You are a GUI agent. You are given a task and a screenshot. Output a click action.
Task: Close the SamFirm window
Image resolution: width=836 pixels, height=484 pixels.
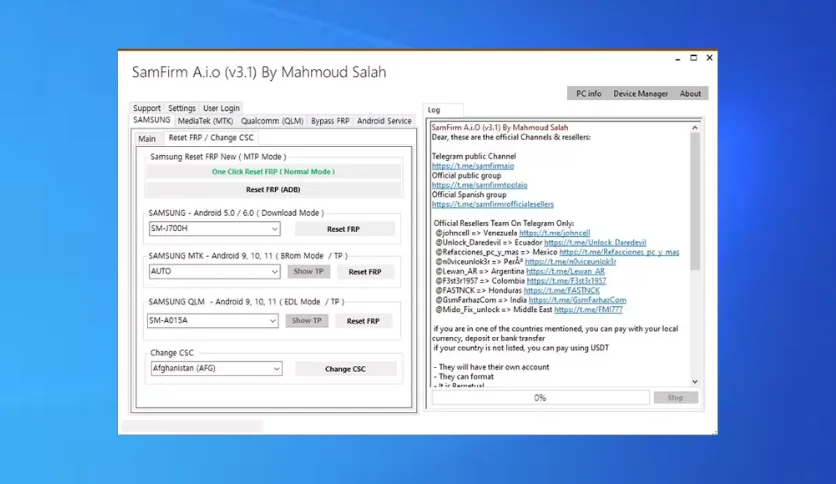pos(710,58)
